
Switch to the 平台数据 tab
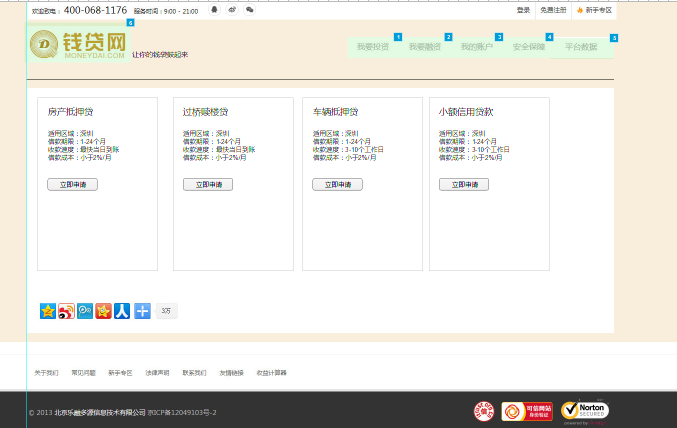coord(581,47)
